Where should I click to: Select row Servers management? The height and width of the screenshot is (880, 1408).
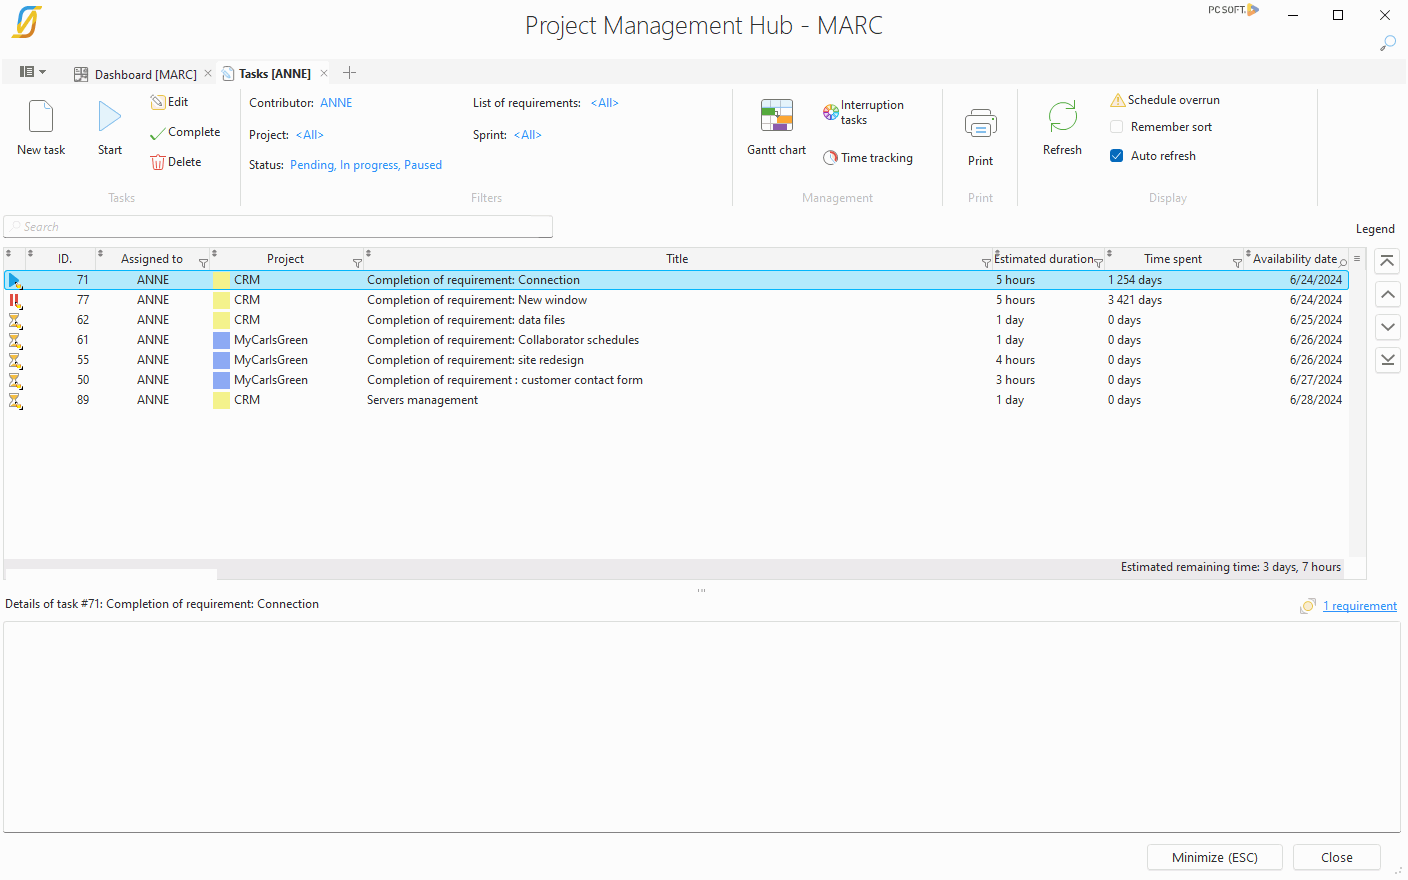pyautogui.click(x=676, y=400)
